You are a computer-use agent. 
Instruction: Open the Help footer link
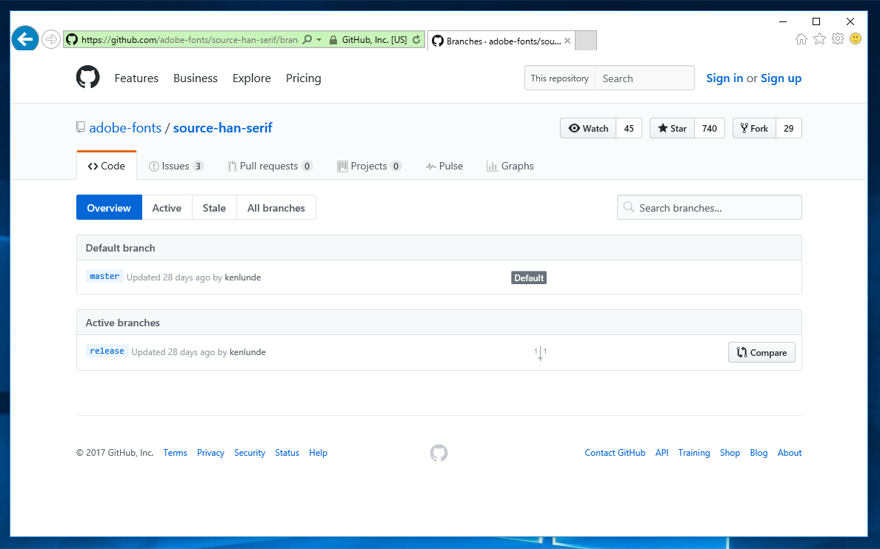pos(318,452)
